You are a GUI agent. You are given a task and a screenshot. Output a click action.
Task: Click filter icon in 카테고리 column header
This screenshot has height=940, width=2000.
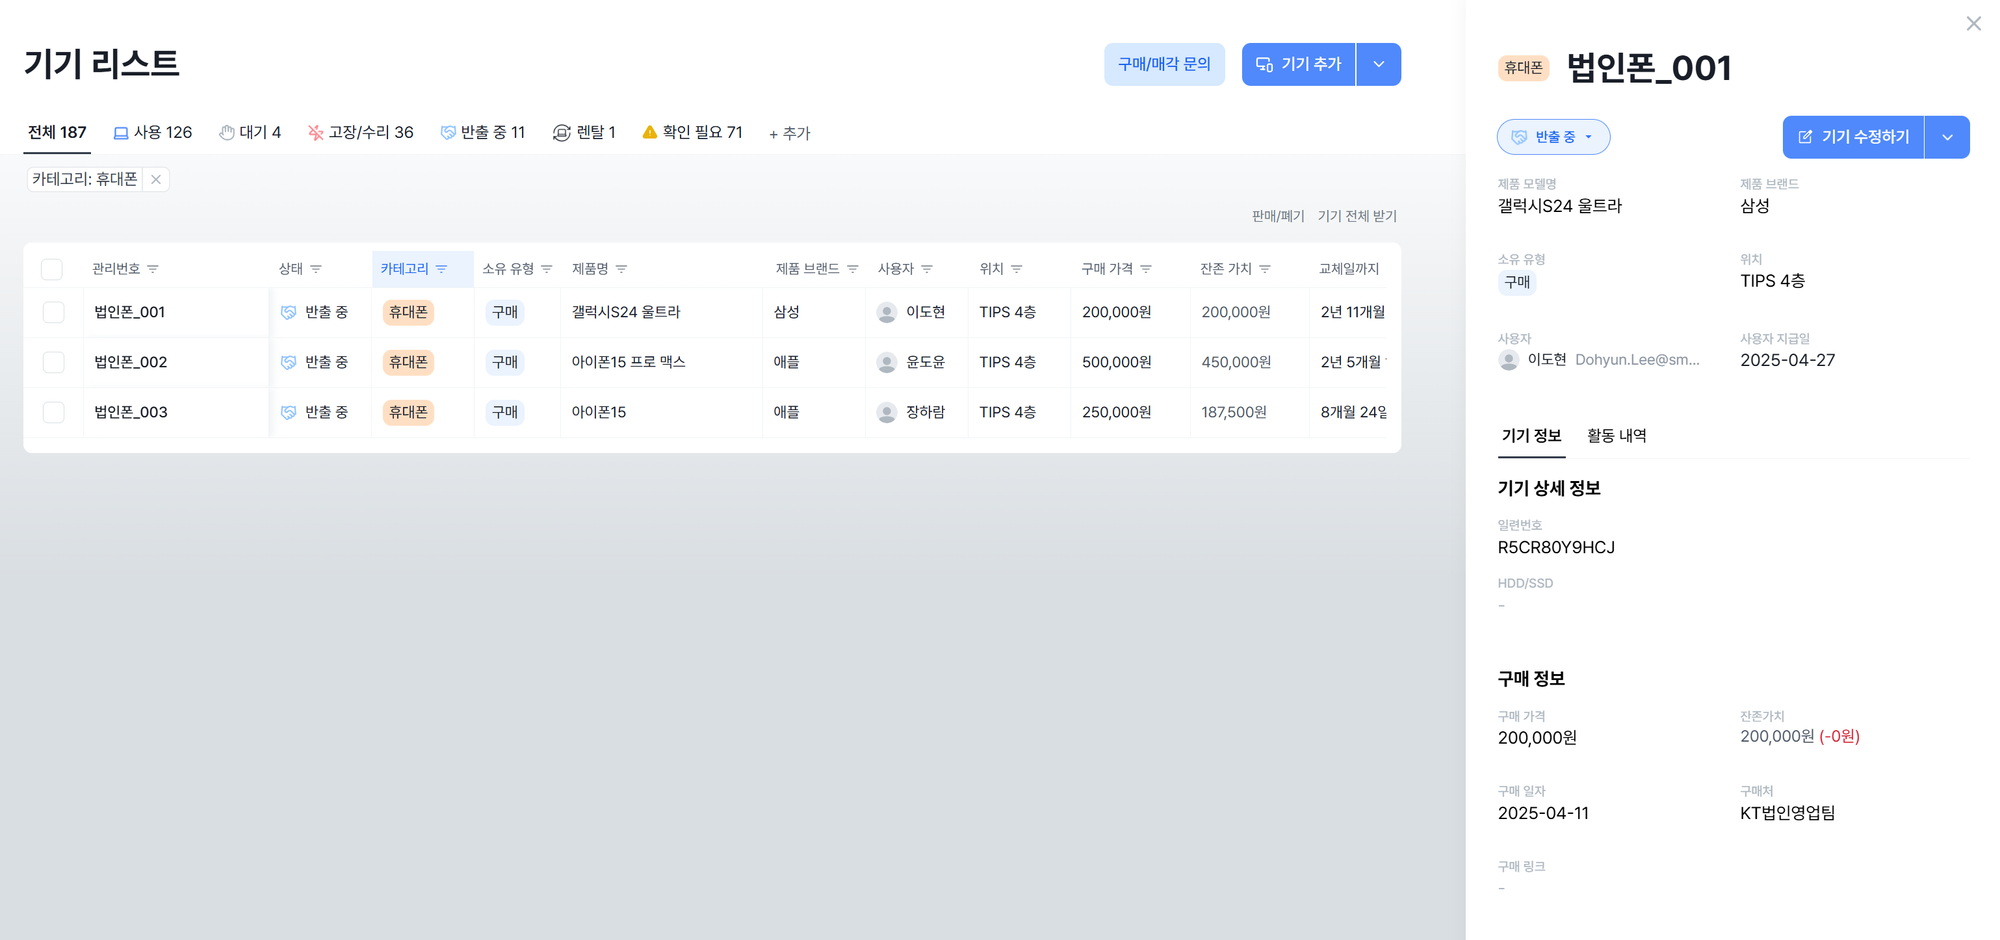(x=441, y=269)
